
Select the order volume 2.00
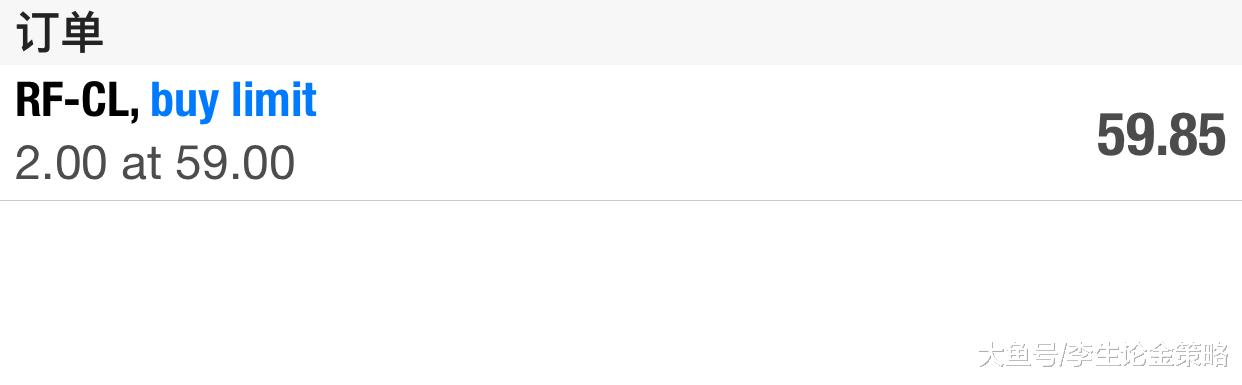60,163
